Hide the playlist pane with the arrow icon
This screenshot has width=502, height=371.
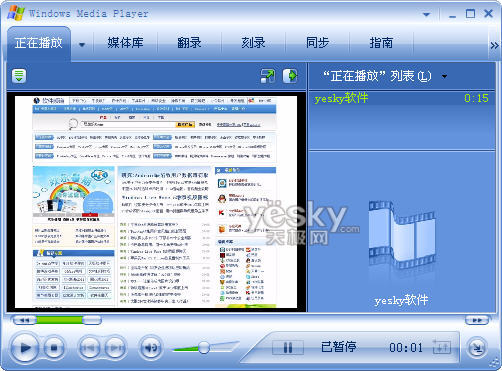pos(290,76)
